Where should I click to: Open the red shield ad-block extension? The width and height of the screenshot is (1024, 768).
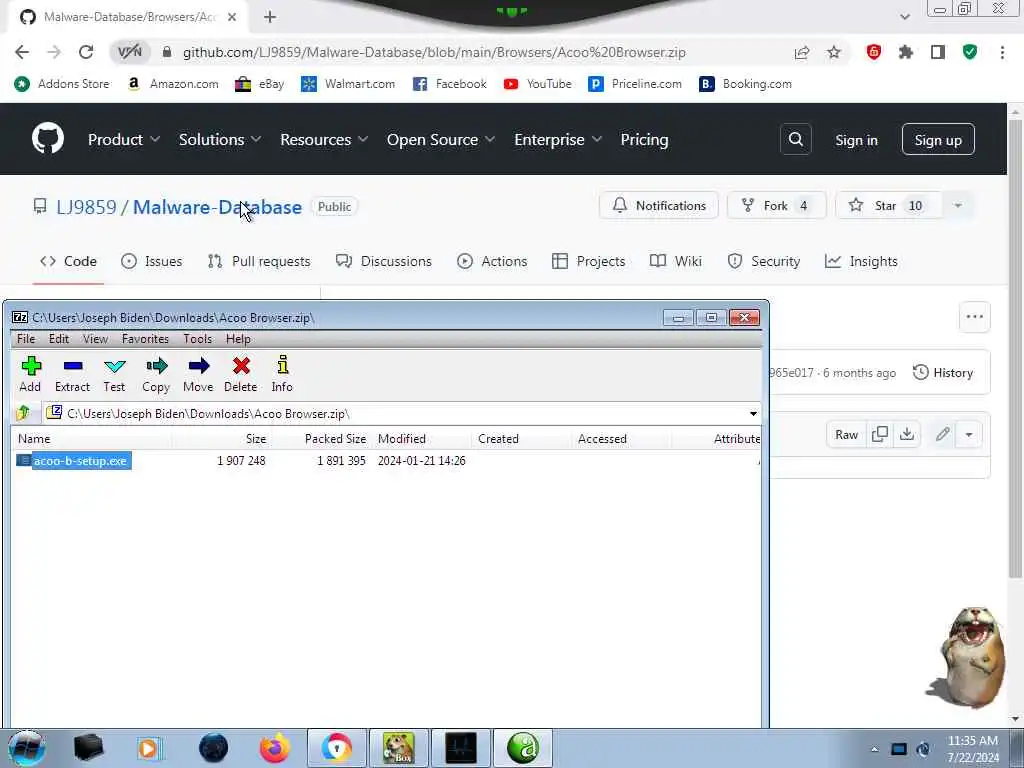point(874,52)
